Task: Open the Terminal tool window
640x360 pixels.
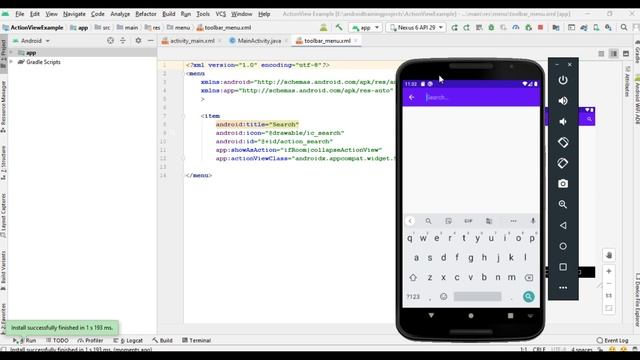Action: pos(196,340)
